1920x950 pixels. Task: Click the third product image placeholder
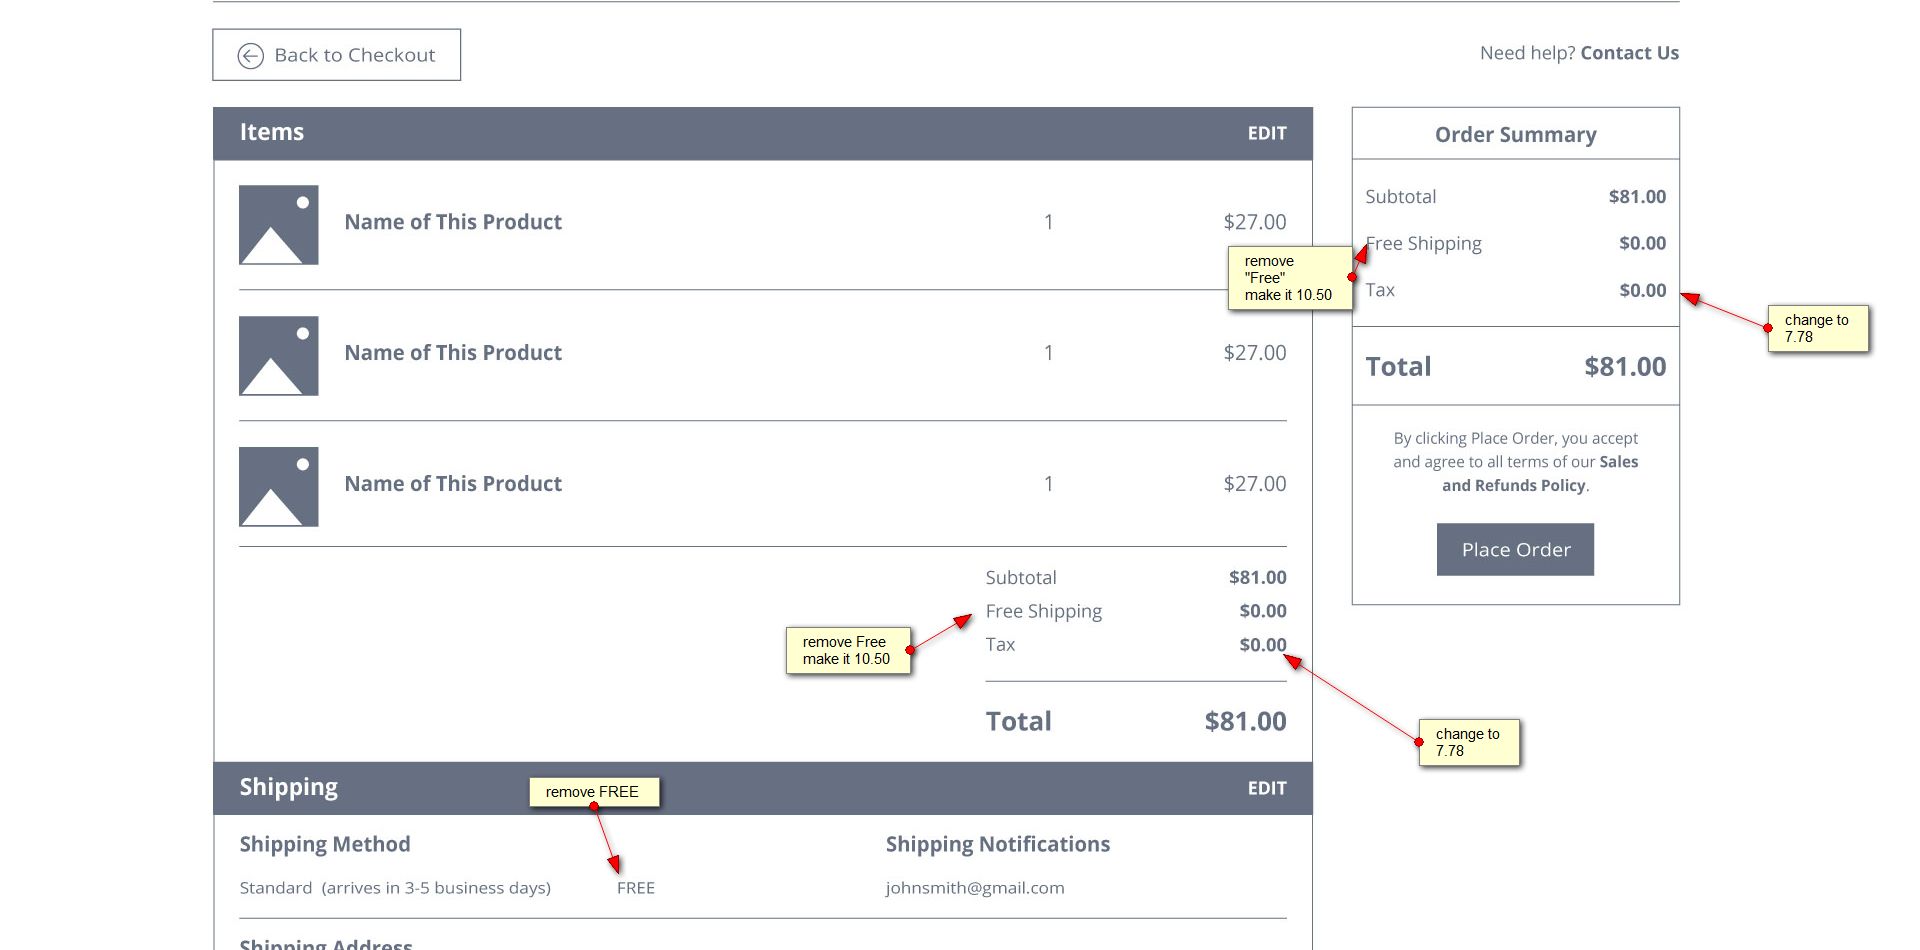[x=278, y=487]
